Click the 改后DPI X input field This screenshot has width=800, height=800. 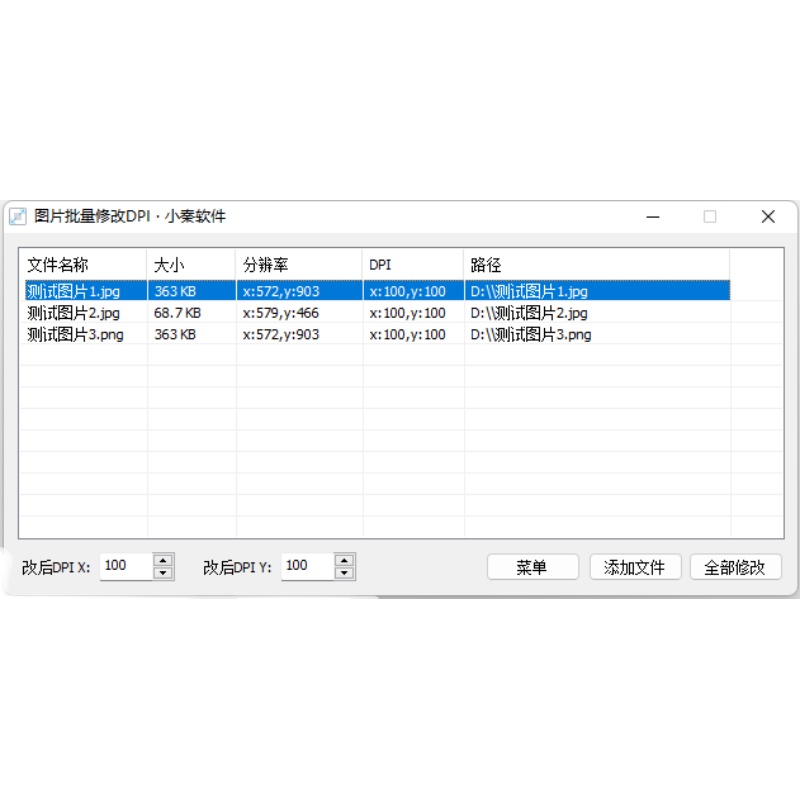click(x=126, y=567)
